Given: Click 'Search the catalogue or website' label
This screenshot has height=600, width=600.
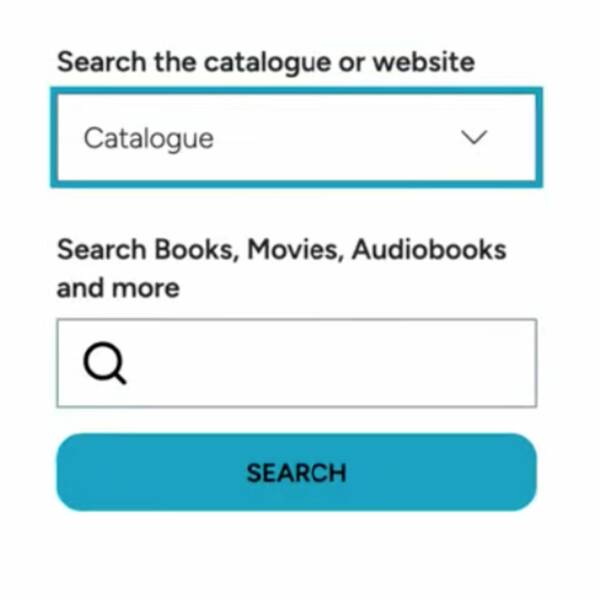Looking at the screenshot, I should coord(266,62).
